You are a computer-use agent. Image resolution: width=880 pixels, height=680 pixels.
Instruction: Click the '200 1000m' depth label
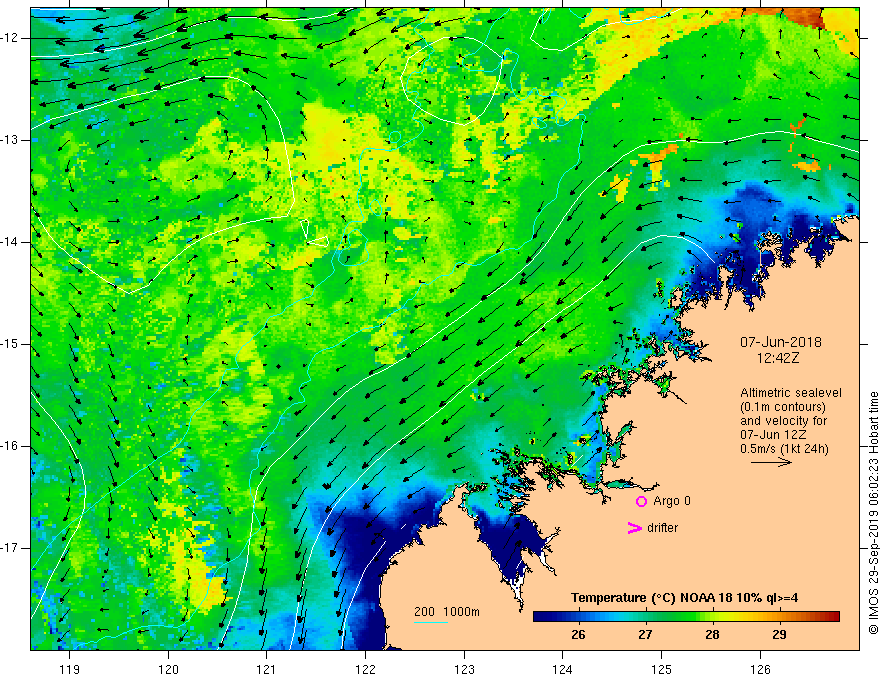(x=447, y=612)
